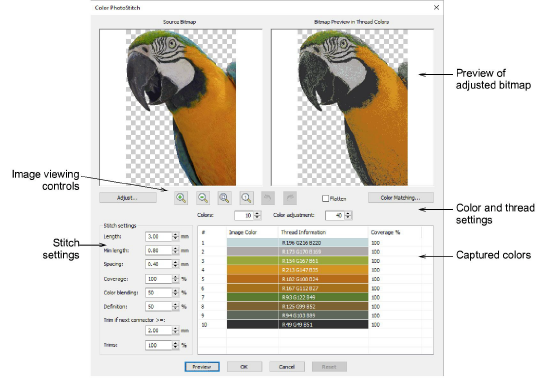The image size is (547, 389).
Task: Click the redo arrow icon
Action: click(x=290, y=198)
